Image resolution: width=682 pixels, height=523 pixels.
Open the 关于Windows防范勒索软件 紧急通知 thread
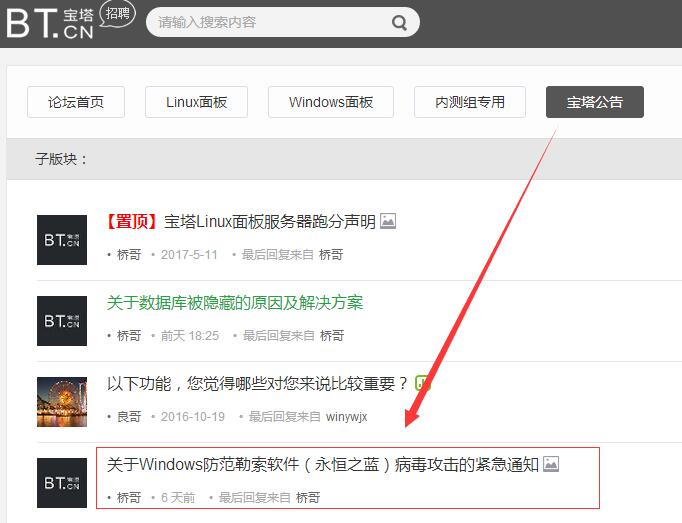323,465
